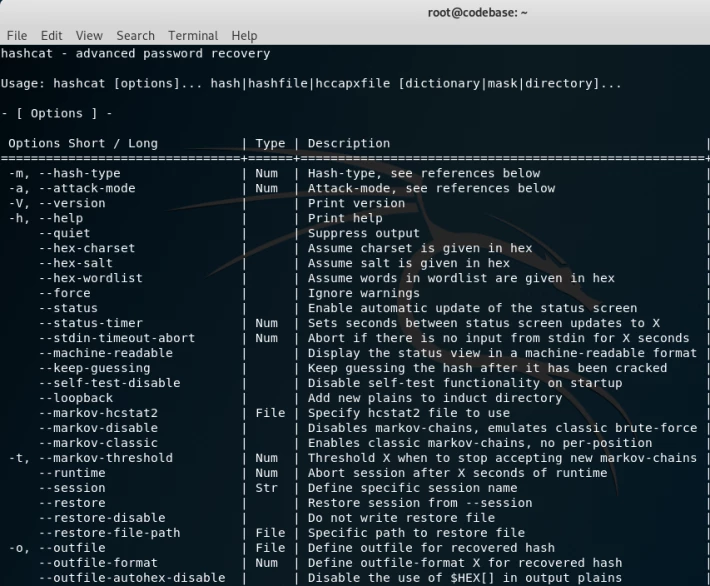Click the '-o, --outfile' option
The height and width of the screenshot is (586, 710).
point(57,548)
